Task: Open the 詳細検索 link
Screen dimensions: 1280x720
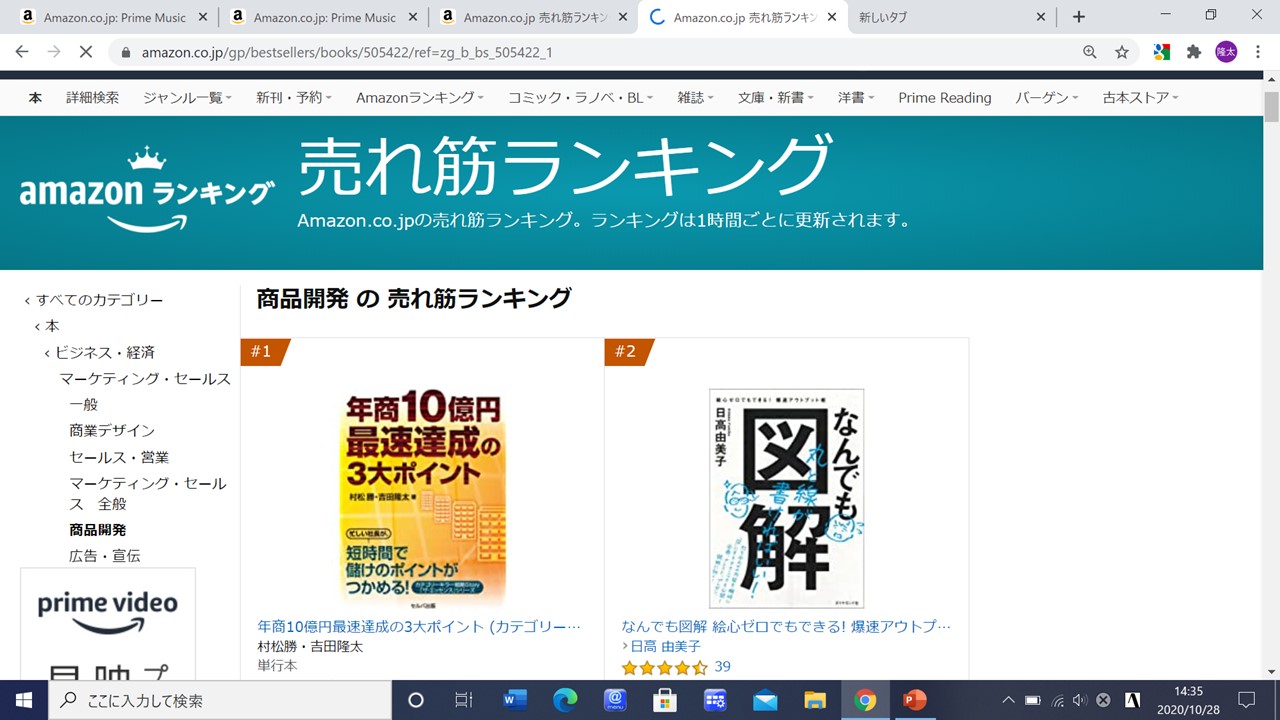Action: [x=92, y=97]
